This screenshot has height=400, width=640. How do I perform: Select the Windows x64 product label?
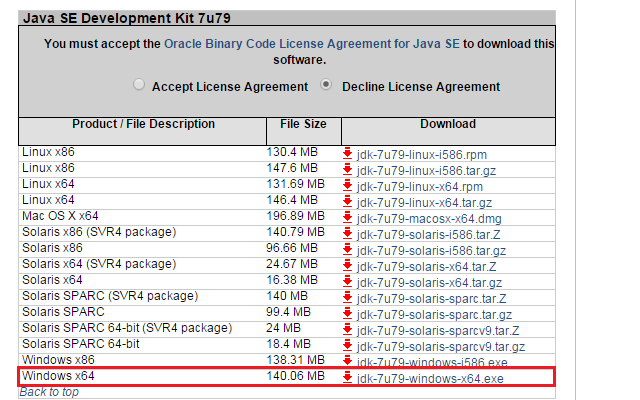pos(58,376)
